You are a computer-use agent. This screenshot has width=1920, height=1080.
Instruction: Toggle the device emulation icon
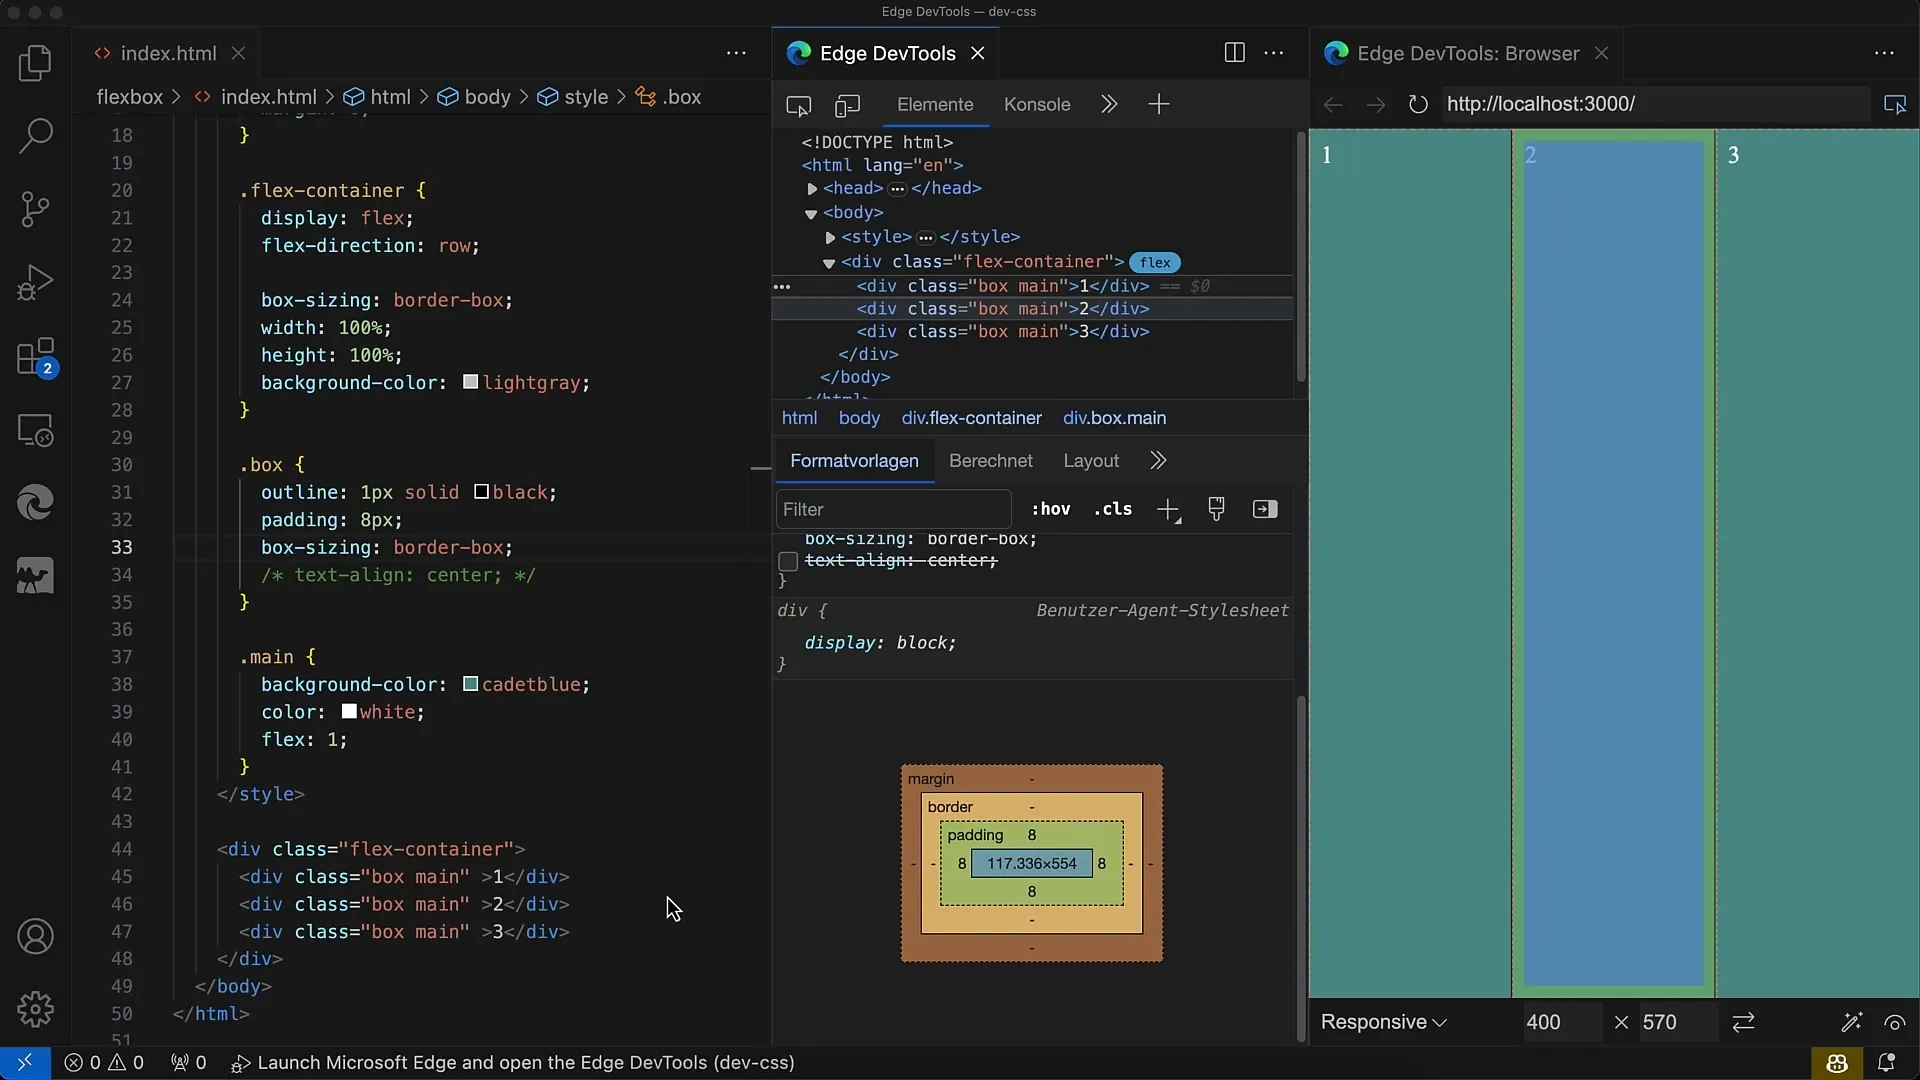pyautogui.click(x=848, y=105)
